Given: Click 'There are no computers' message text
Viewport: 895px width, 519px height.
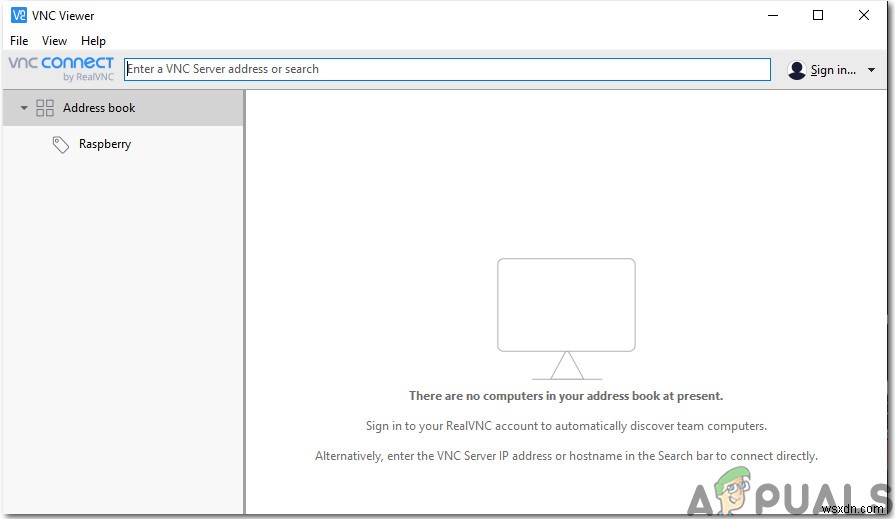Looking at the screenshot, I should (566, 396).
